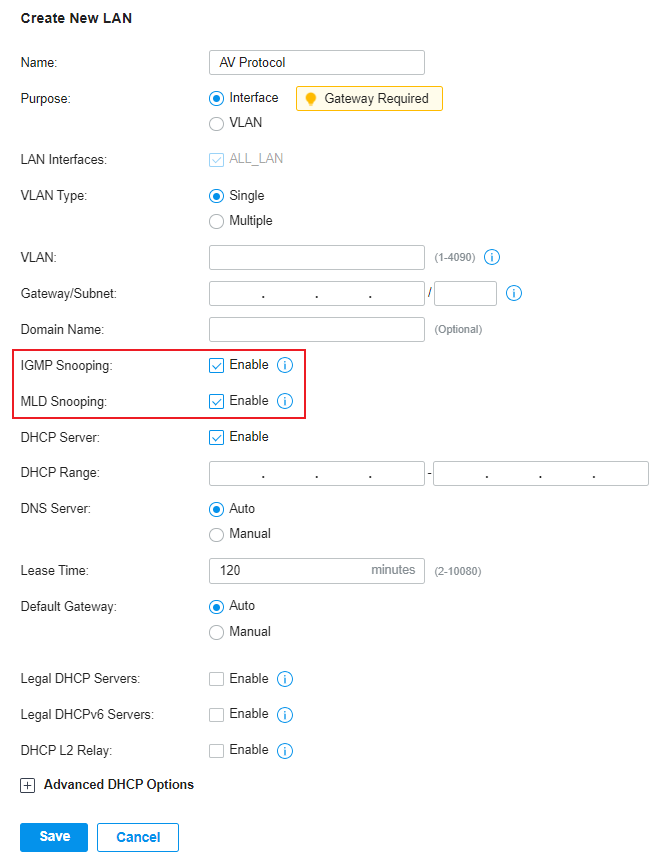
Task: Select Multiple VLAN type
Action: click(x=217, y=221)
